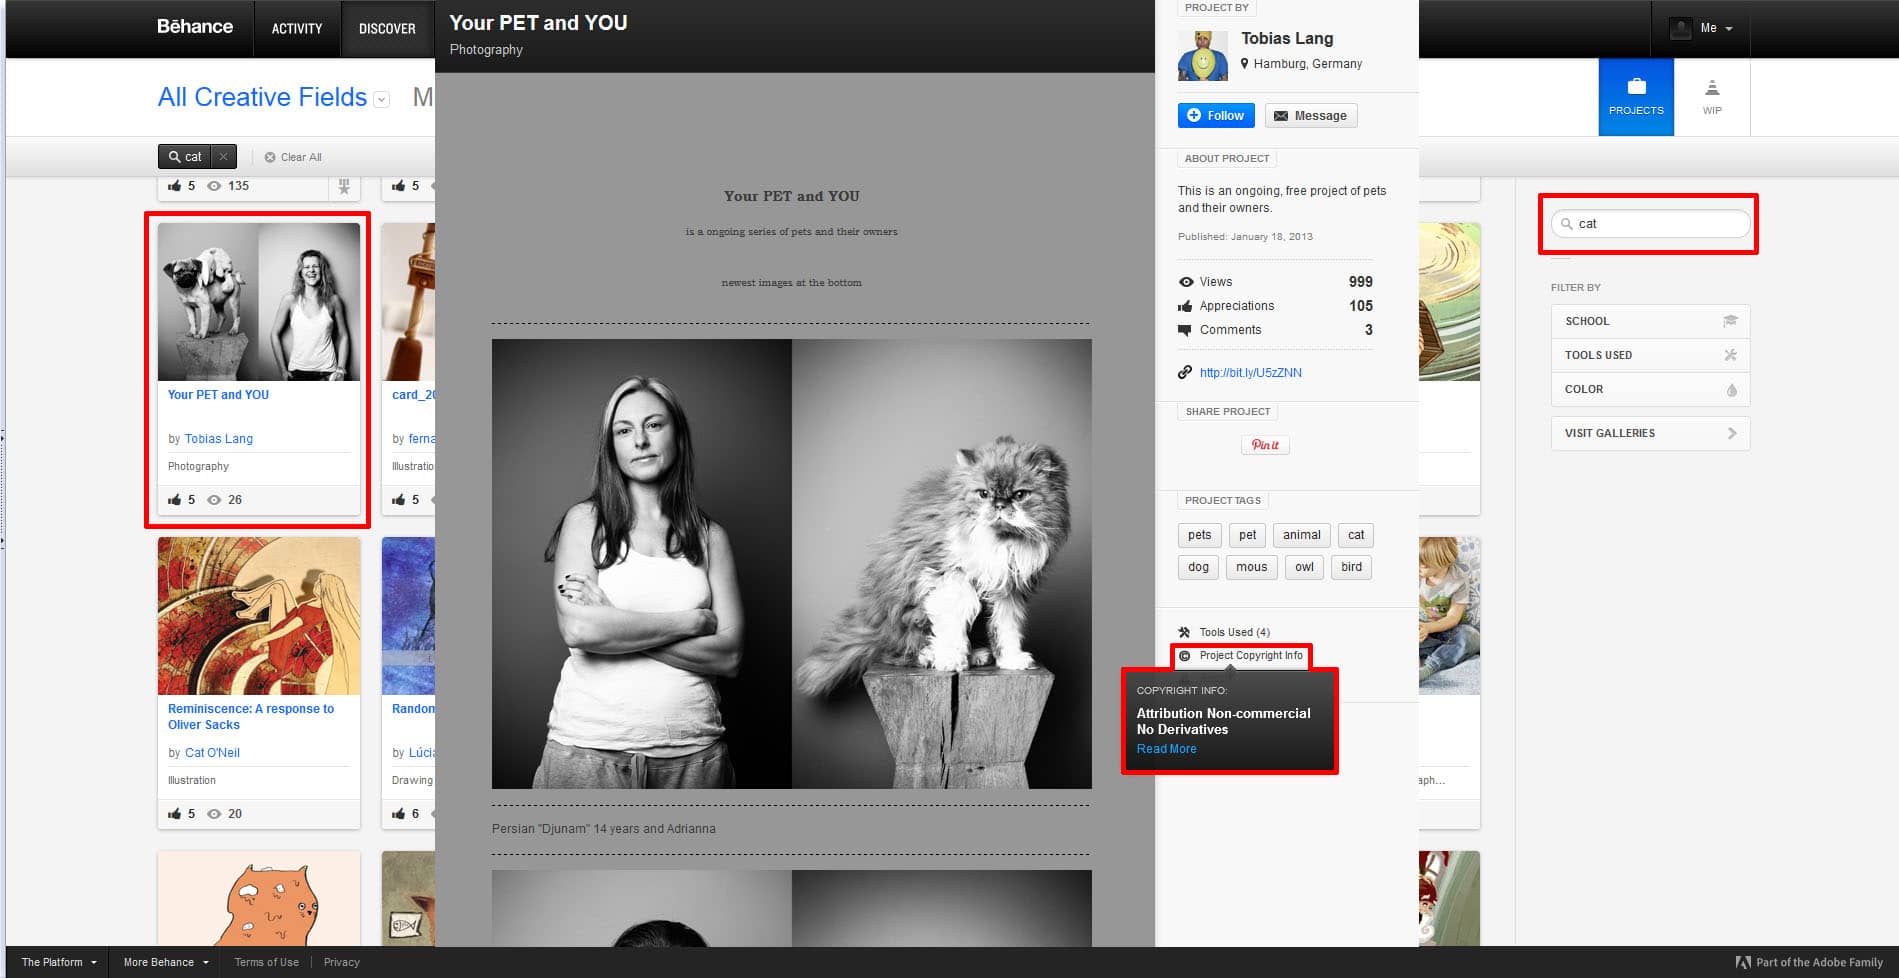
Task: Click the eye icon next to Views count
Action: pyautogui.click(x=1186, y=282)
